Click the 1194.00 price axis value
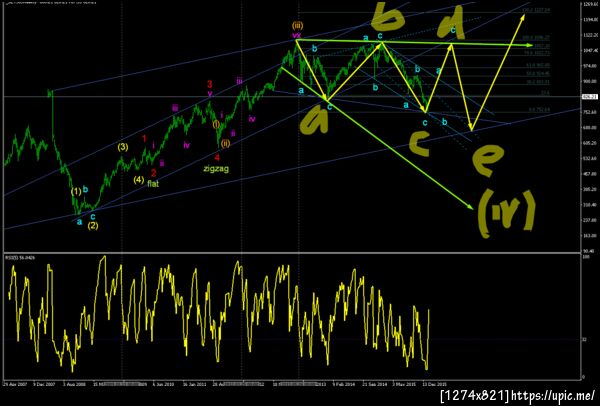This screenshot has height=406, width=600. tap(589, 20)
